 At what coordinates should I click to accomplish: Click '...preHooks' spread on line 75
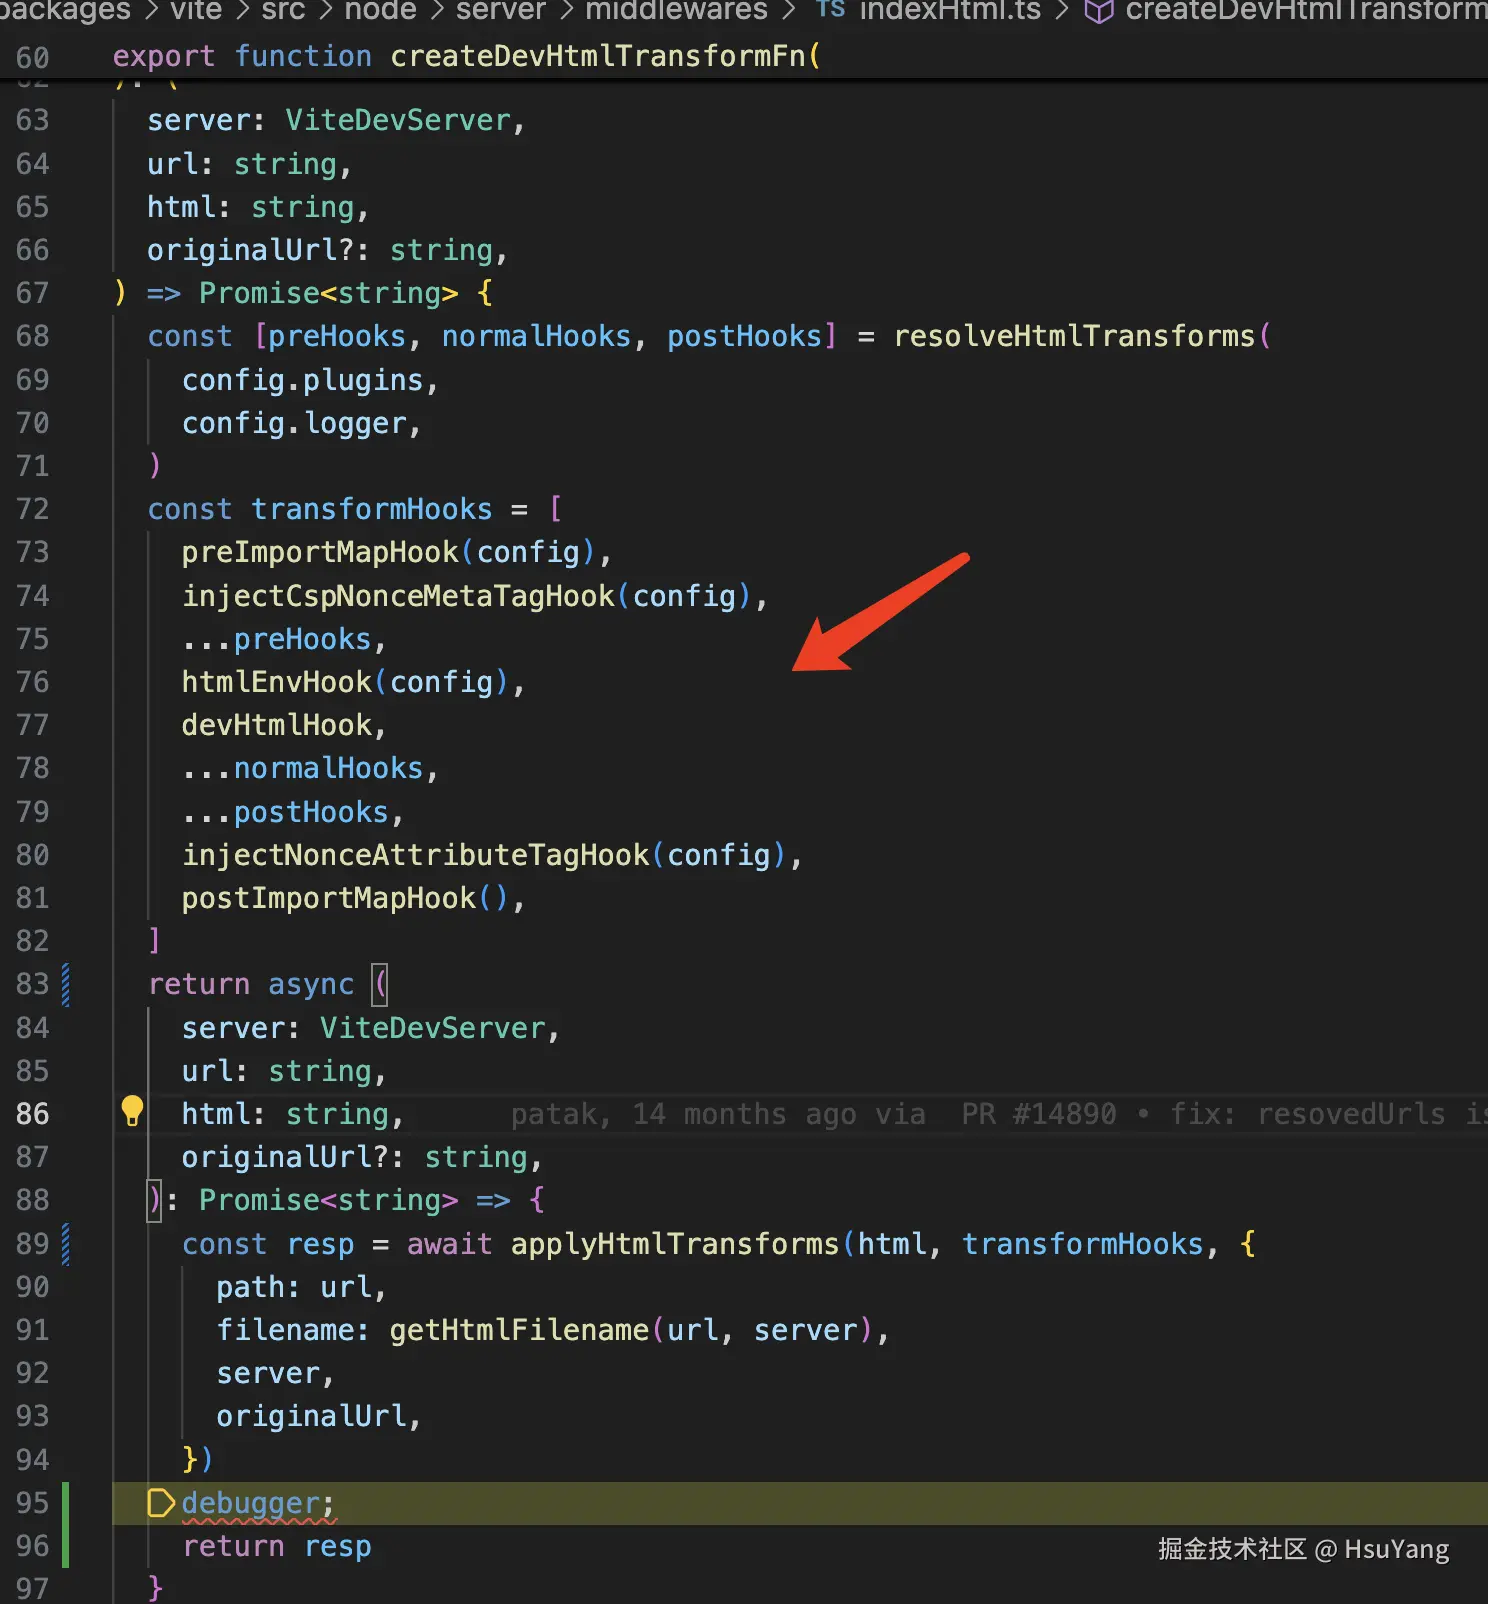click(277, 639)
